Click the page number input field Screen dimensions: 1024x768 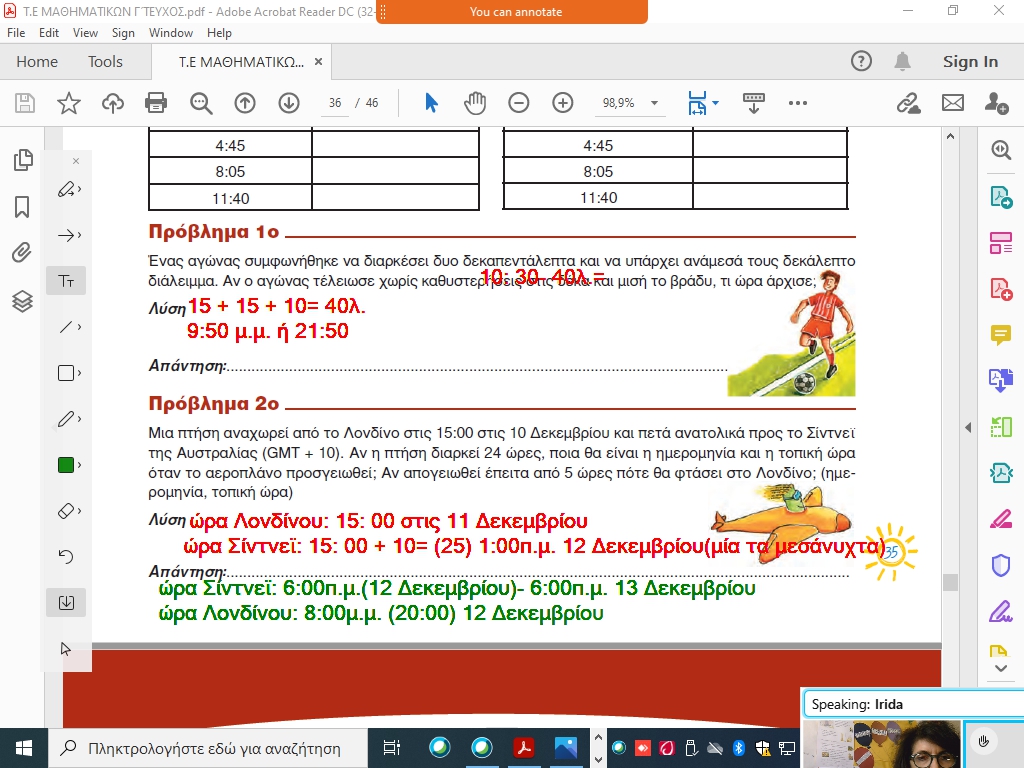335,103
